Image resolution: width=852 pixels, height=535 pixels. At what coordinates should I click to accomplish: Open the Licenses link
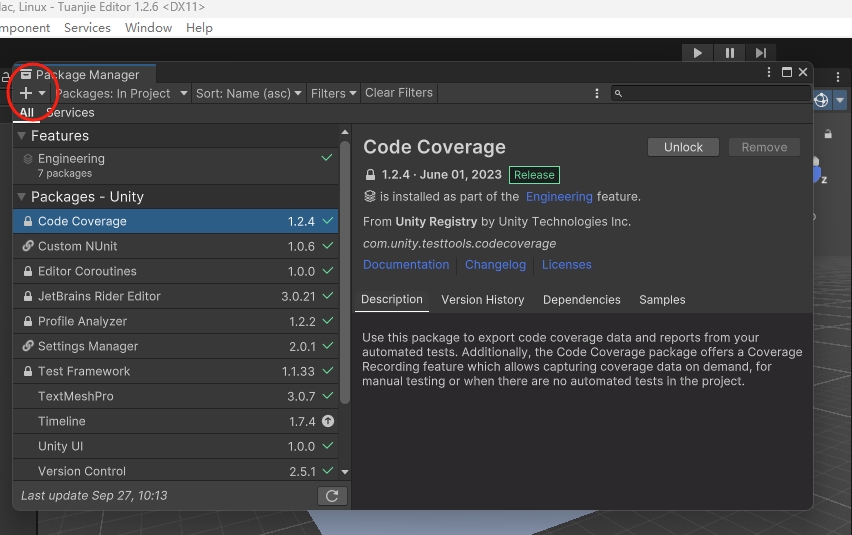pyautogui.click(x=567, y=265)
